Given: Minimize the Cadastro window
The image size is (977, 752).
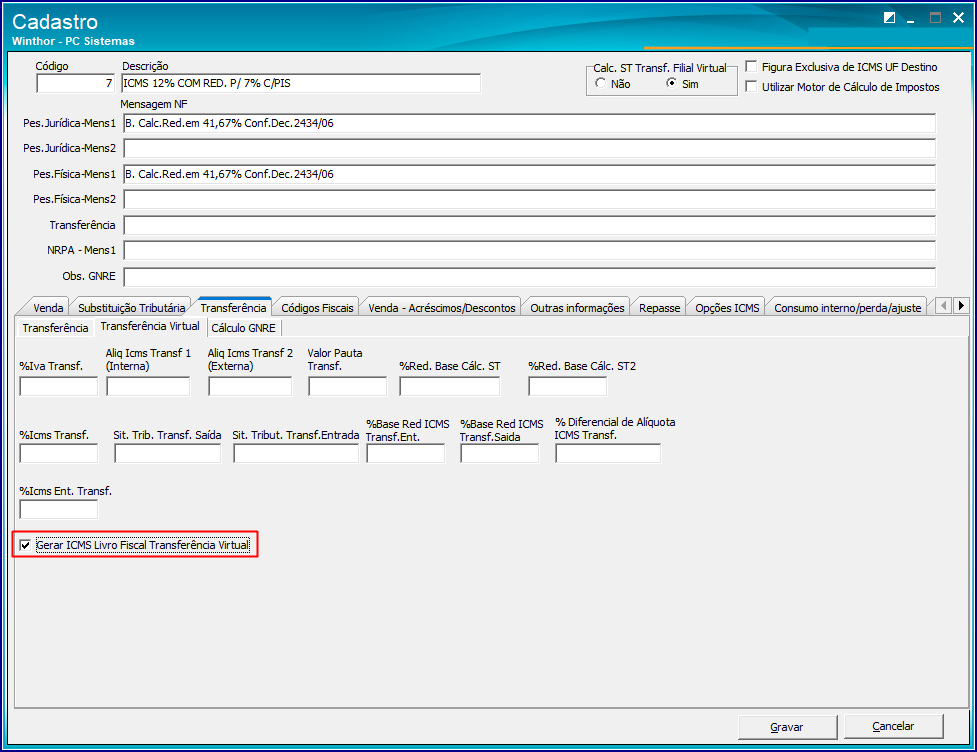Looking at the screenshot, I should click(x=911, y=19).
